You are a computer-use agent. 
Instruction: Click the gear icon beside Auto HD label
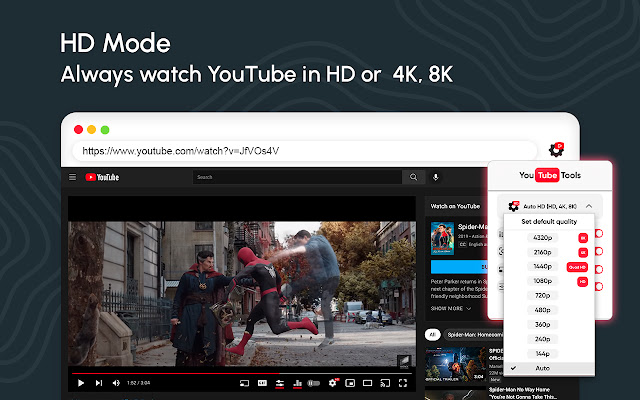pos(513,206)
